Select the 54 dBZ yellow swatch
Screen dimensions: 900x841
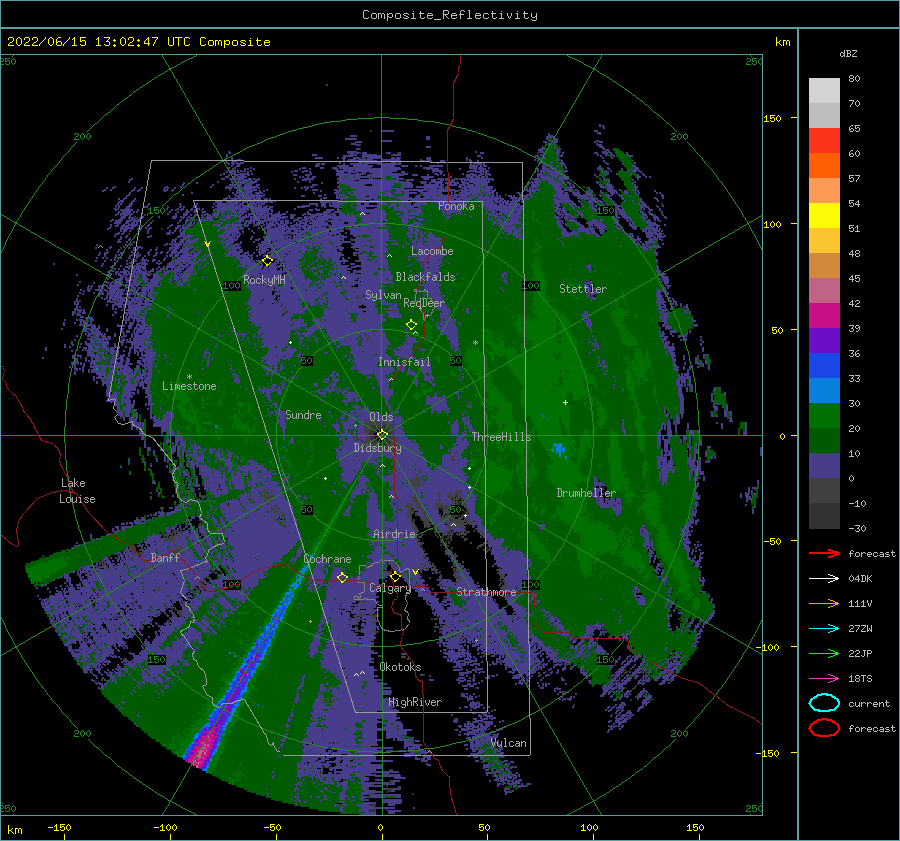tap(824, 215)
